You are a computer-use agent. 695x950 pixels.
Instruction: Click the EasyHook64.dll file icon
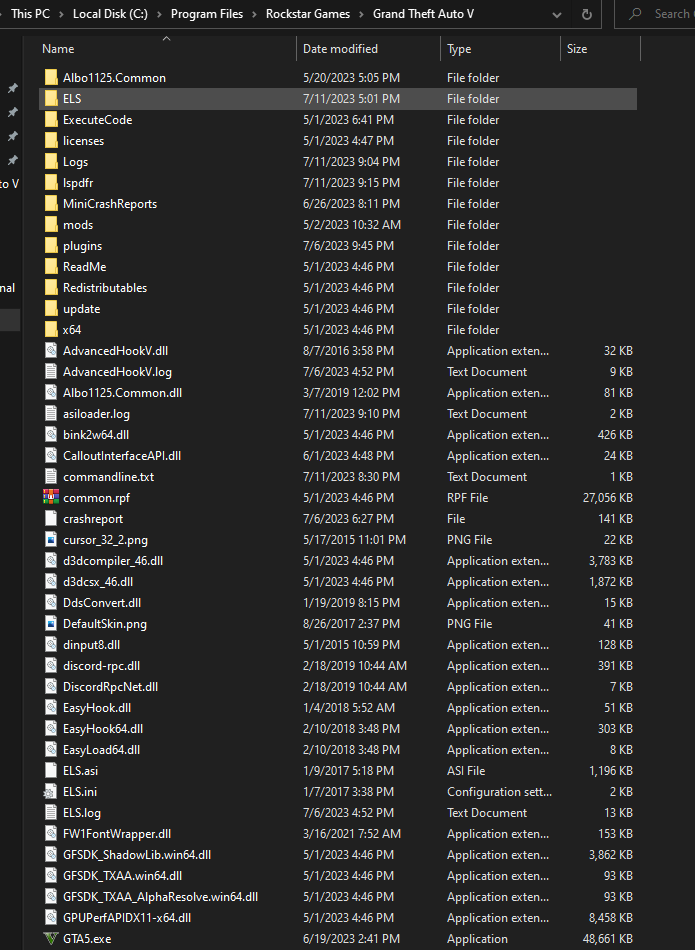pyautogui.click(x=52, y=729)
